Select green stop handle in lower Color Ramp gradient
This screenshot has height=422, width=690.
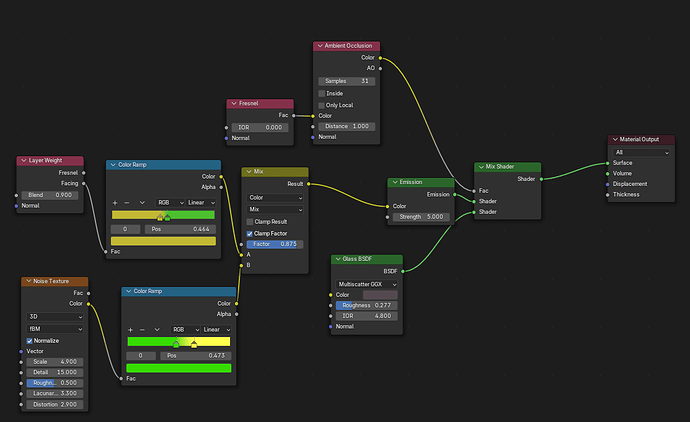(176, 344)
